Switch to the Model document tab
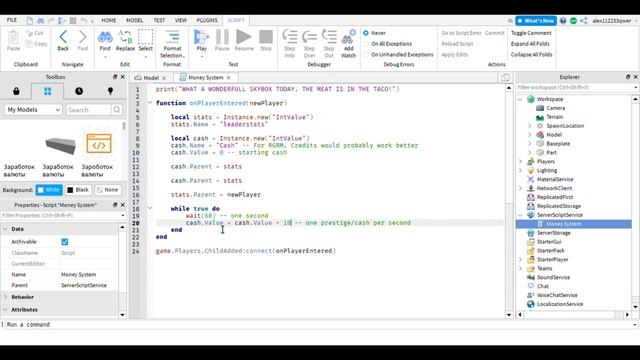The width and height of the screenshot is (640, 360). [151, 78]
